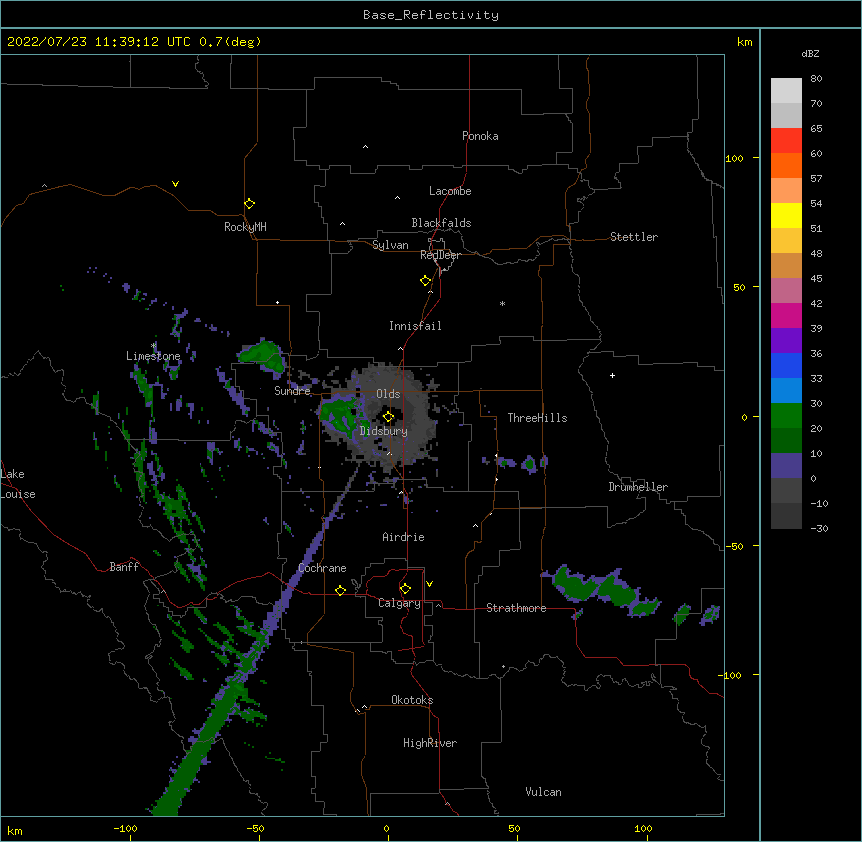Click the yellow diamond marker at Olds radar site

(x=388, y=417)
